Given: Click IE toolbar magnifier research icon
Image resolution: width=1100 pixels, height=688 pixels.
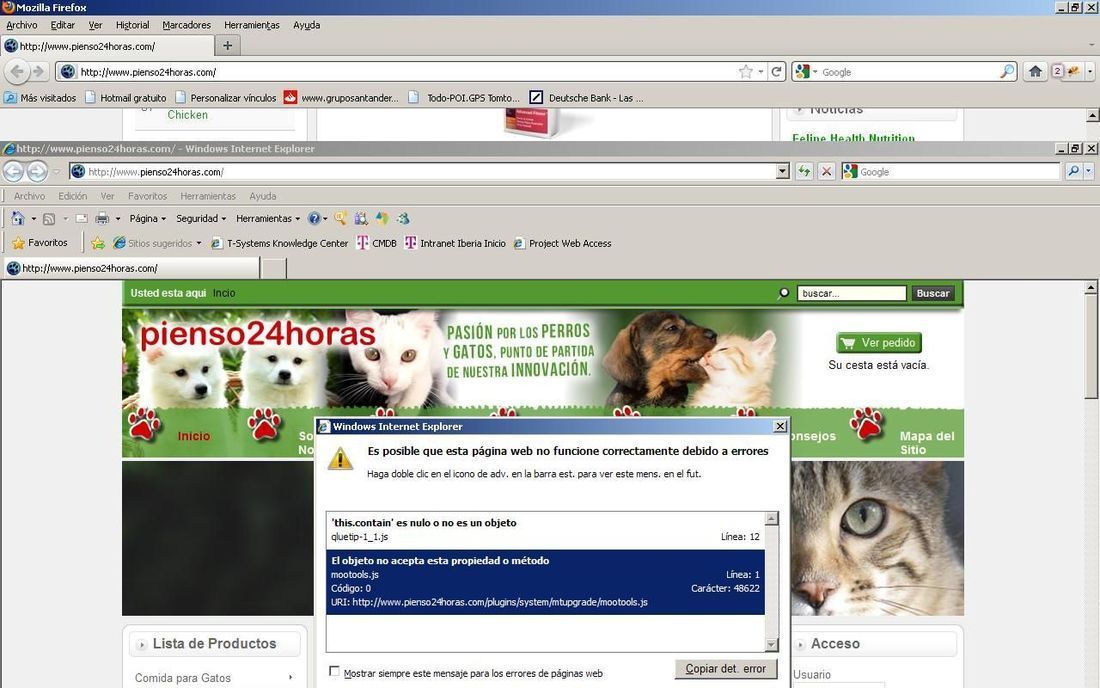Looking at the screenshot, I should 340,219.
